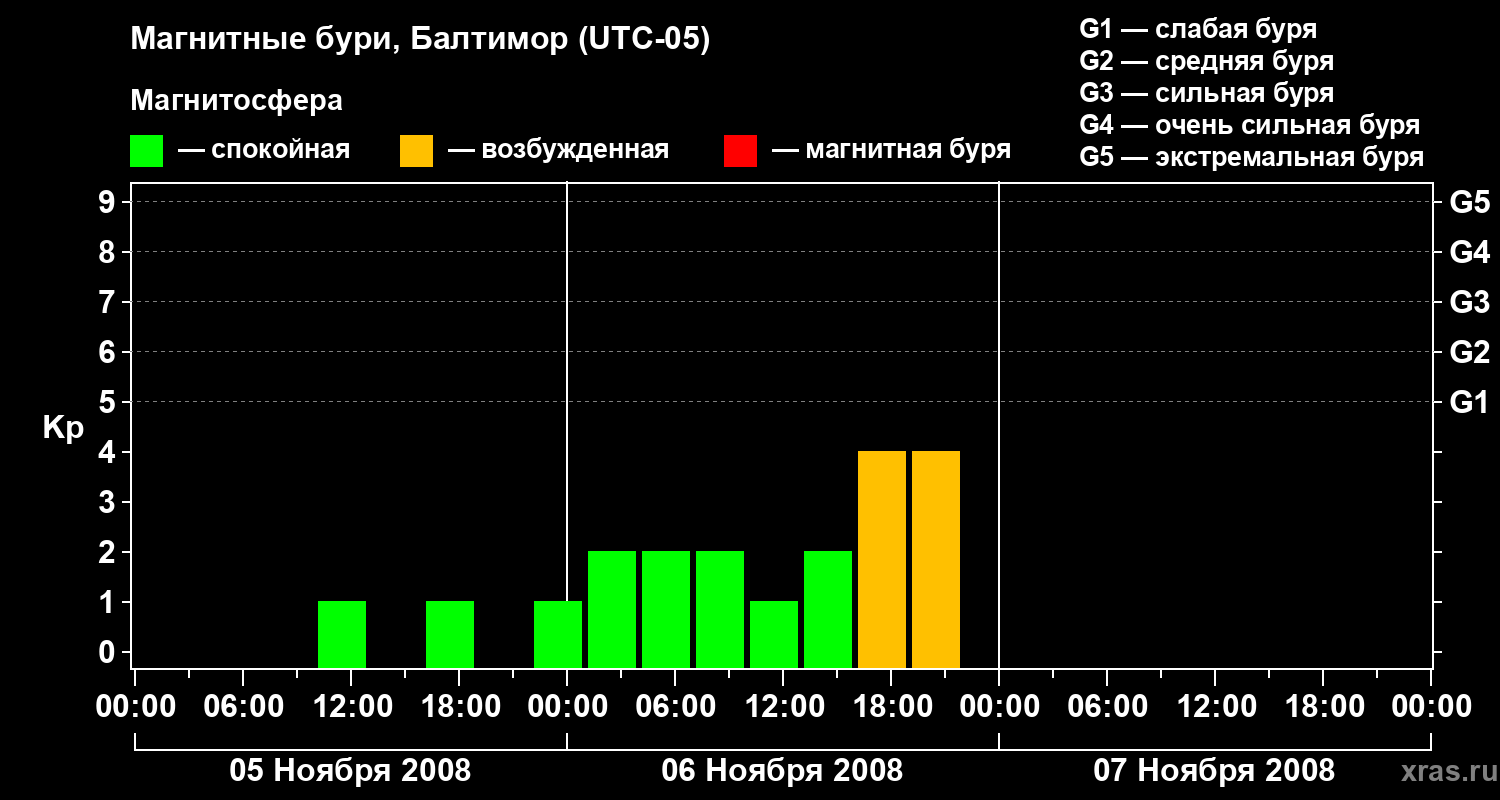Select the "G1 — слабая буря" legend line
The height and width of the screenshot is (800, 1500).
[1198, 28]
